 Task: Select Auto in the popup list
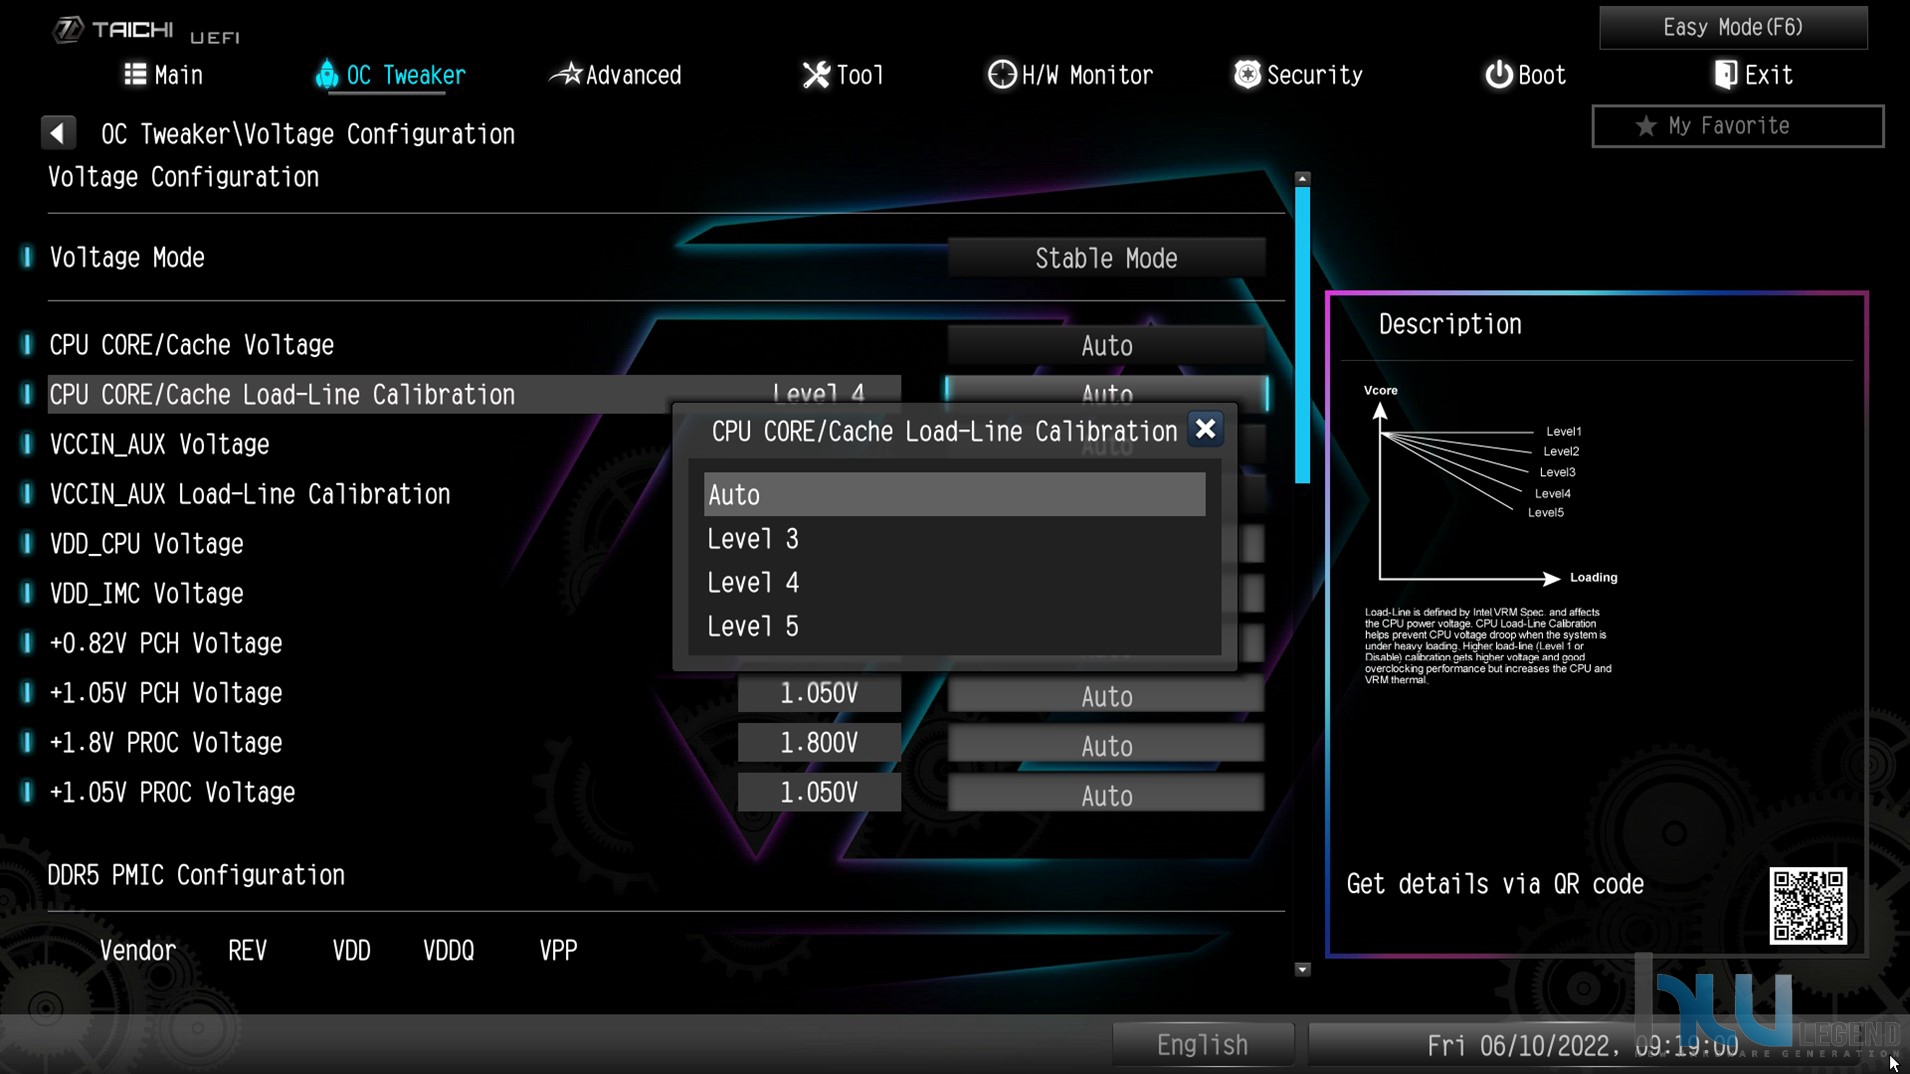click(954, 495)
